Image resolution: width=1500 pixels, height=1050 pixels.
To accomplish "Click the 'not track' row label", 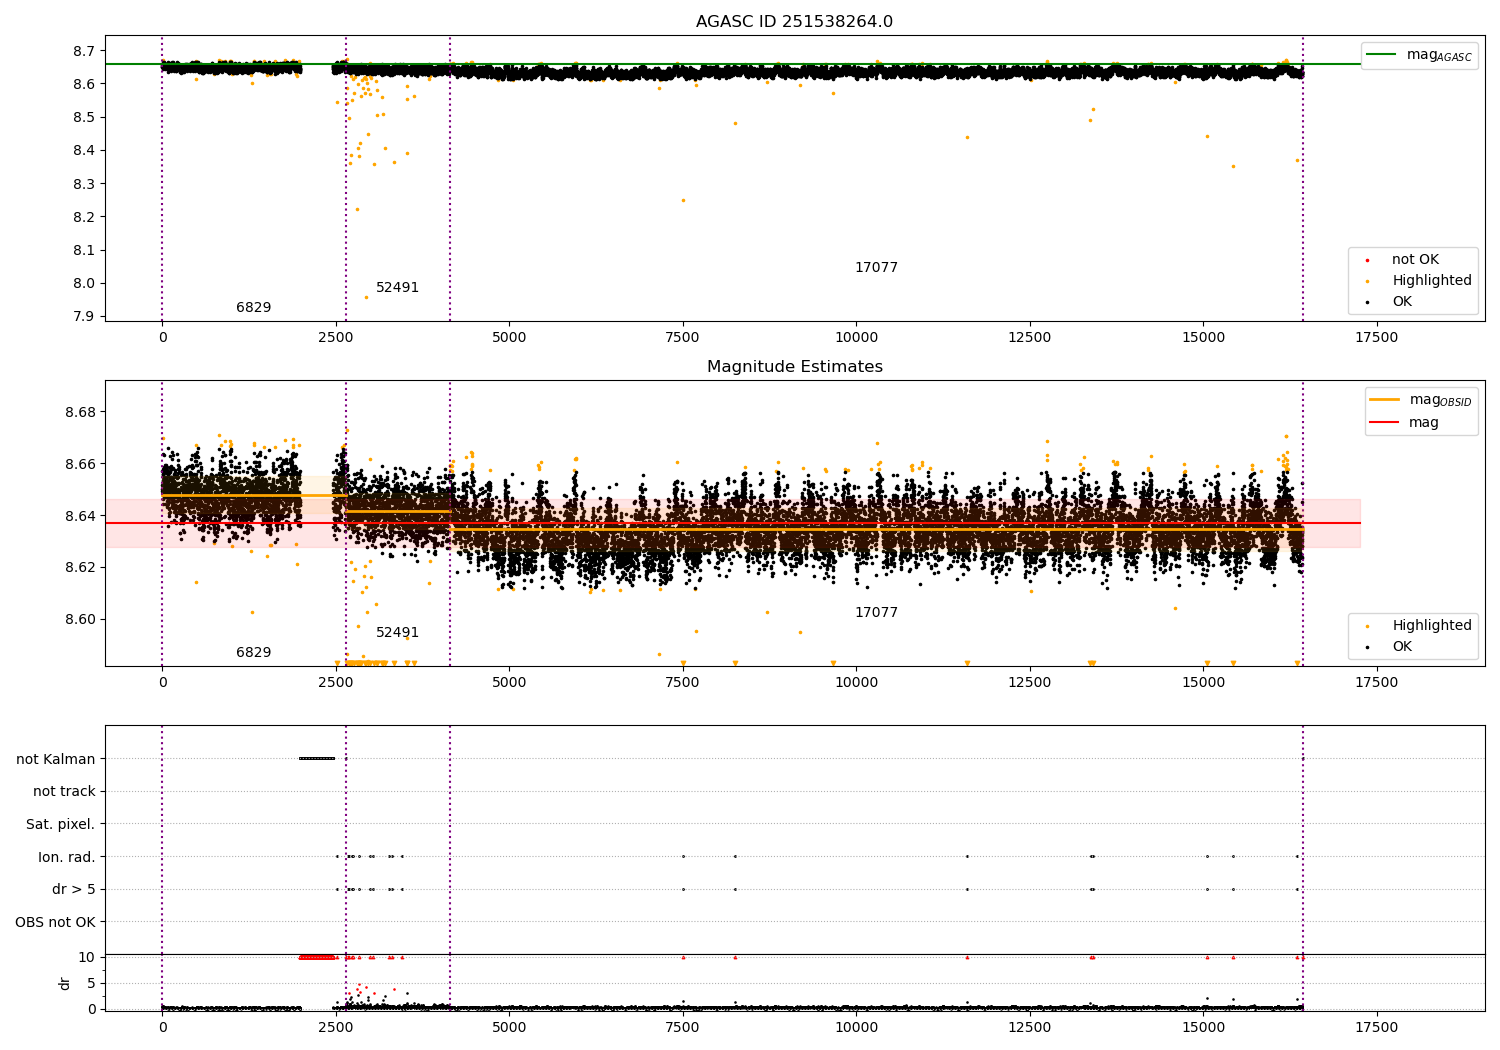I will pos(64,791).
